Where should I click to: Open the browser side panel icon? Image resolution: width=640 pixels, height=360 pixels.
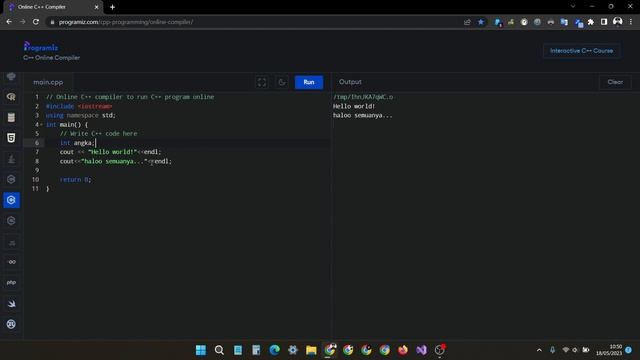click(604, 22)
